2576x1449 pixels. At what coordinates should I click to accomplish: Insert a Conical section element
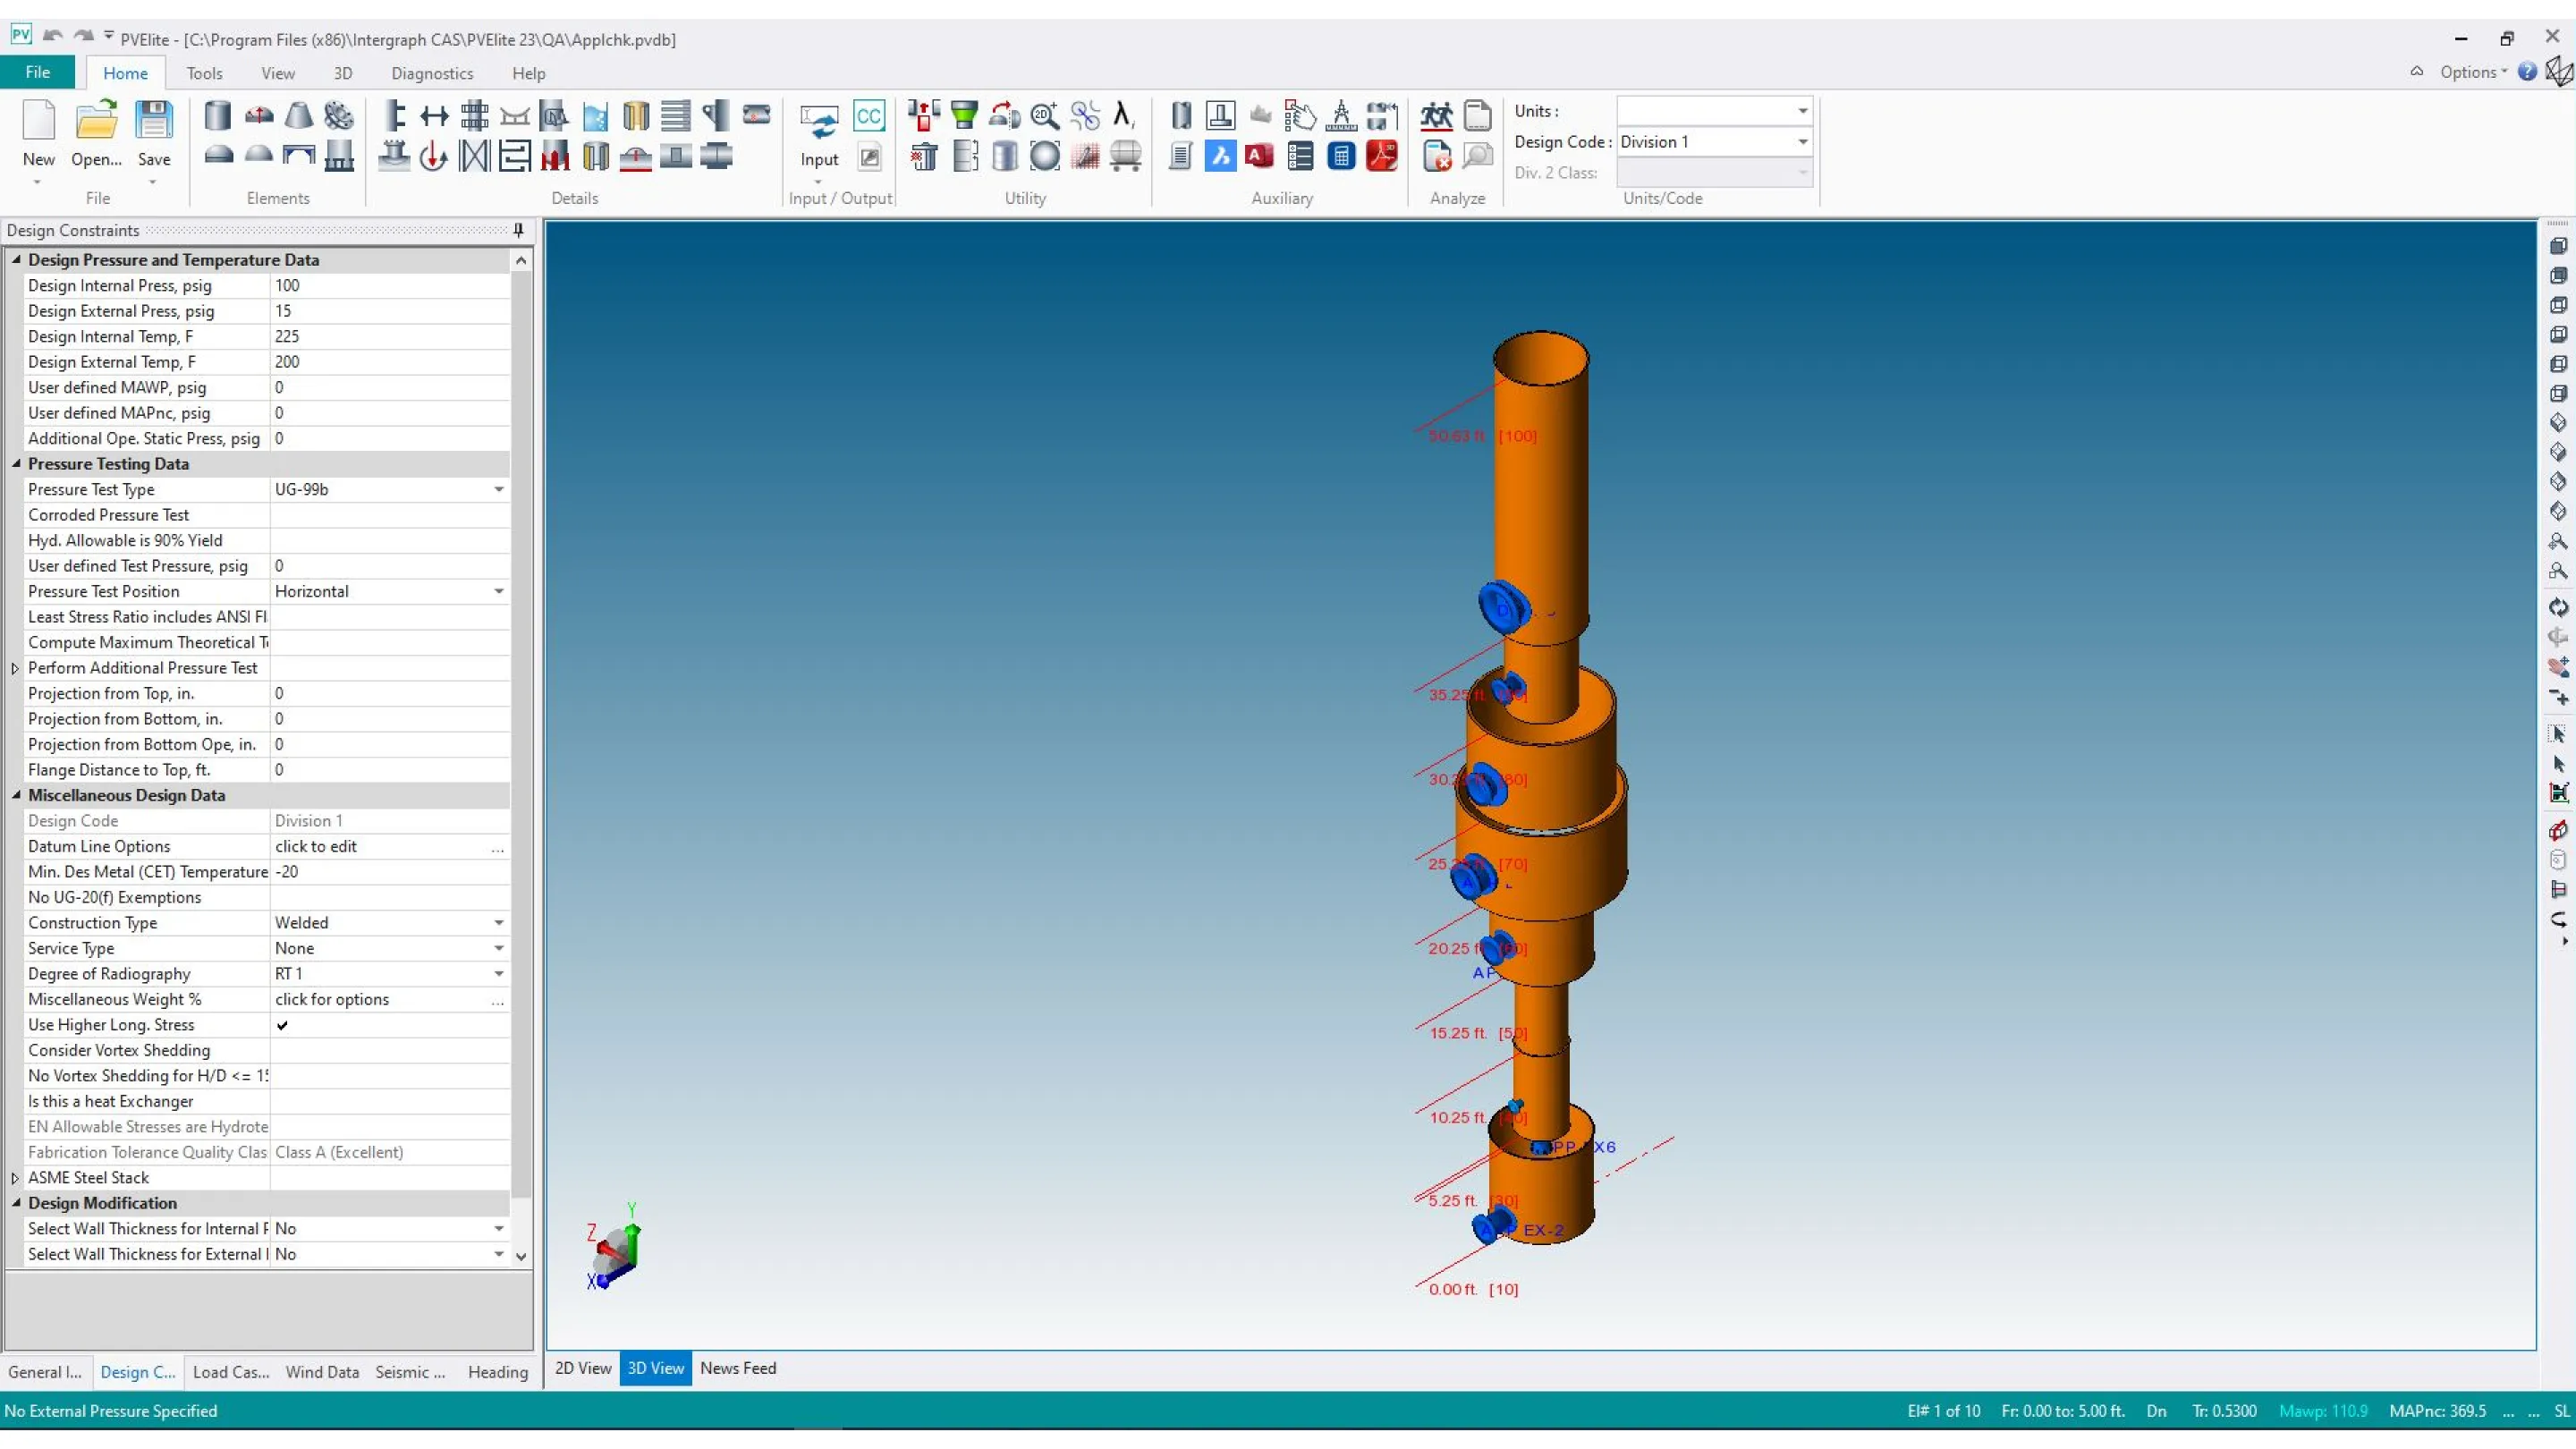(x=298, y=115)
